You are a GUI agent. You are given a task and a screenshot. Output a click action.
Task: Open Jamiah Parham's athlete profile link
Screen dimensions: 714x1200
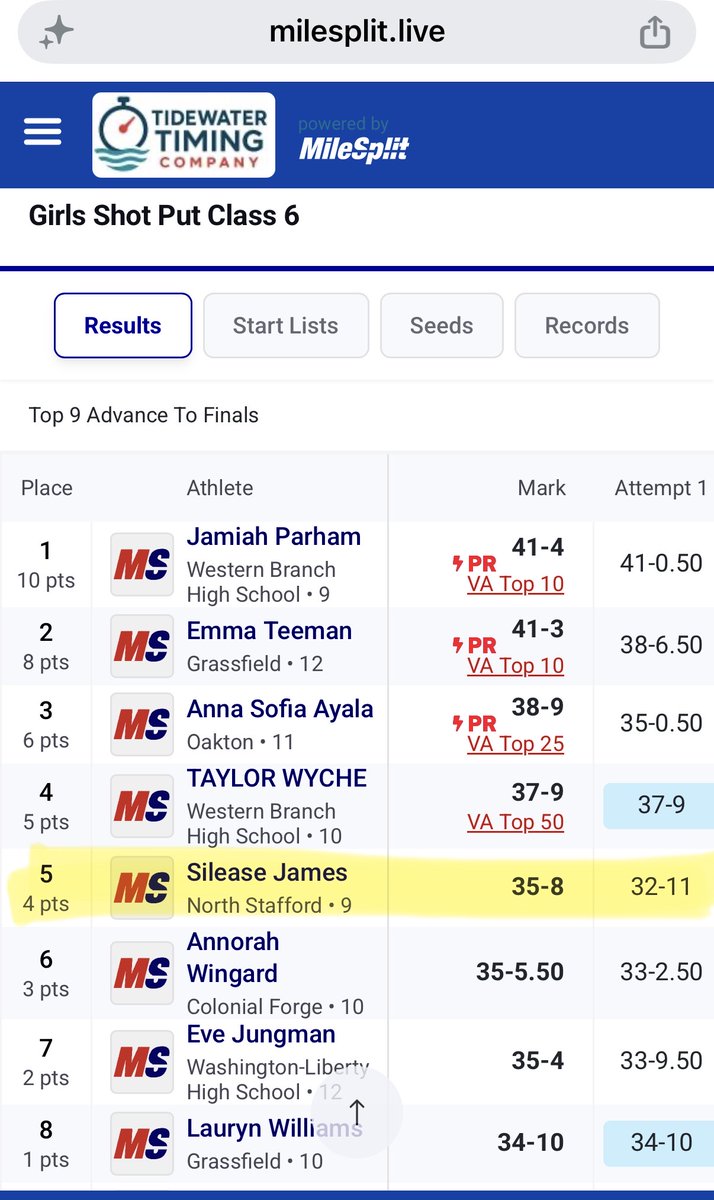click(274, 536)
